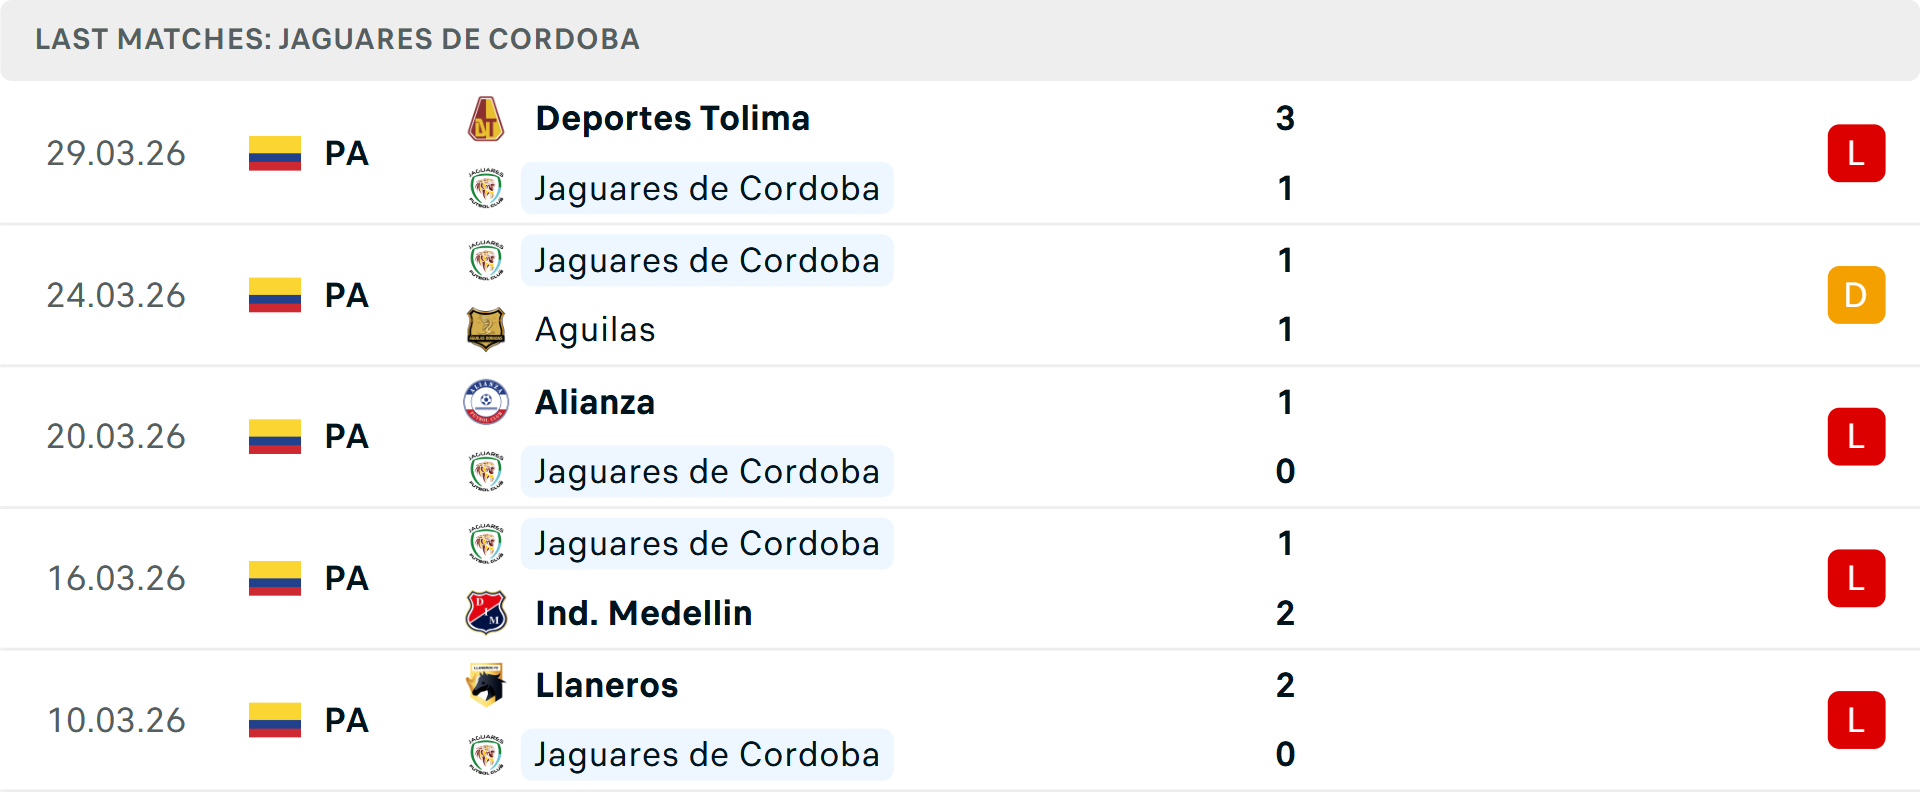Open the Deportes Tolima team name
Viewport: 1920px width, 792px height.
tap(672, 117)
